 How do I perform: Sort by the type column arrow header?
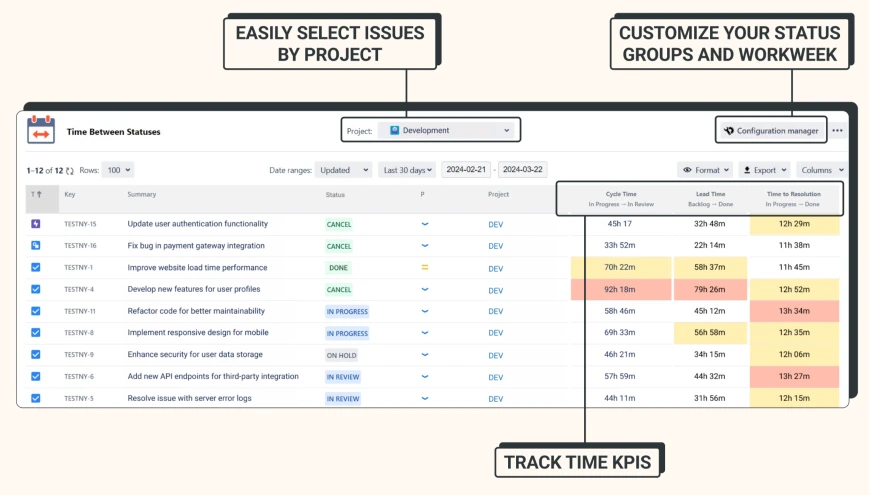point(37,194)
